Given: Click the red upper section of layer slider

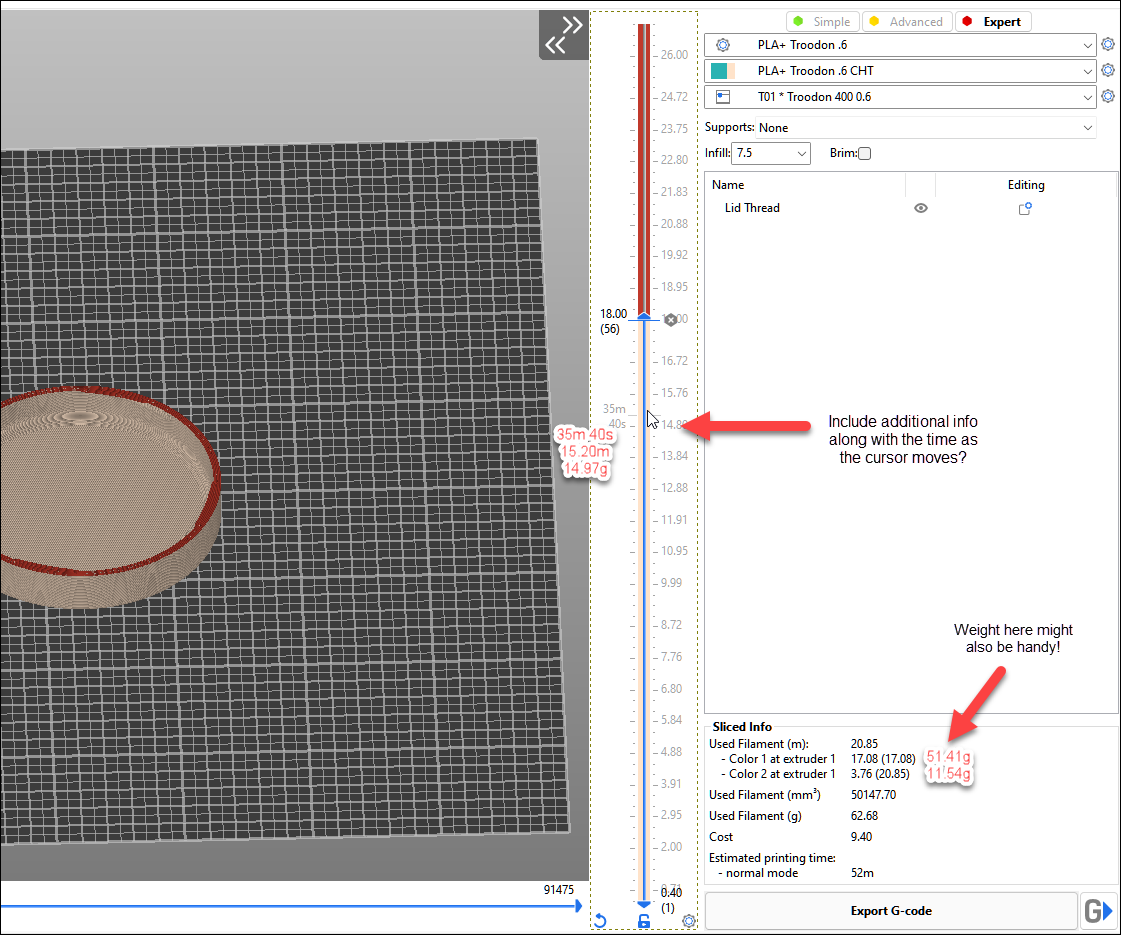Looking at the screenshot, I should pos(643,168).
